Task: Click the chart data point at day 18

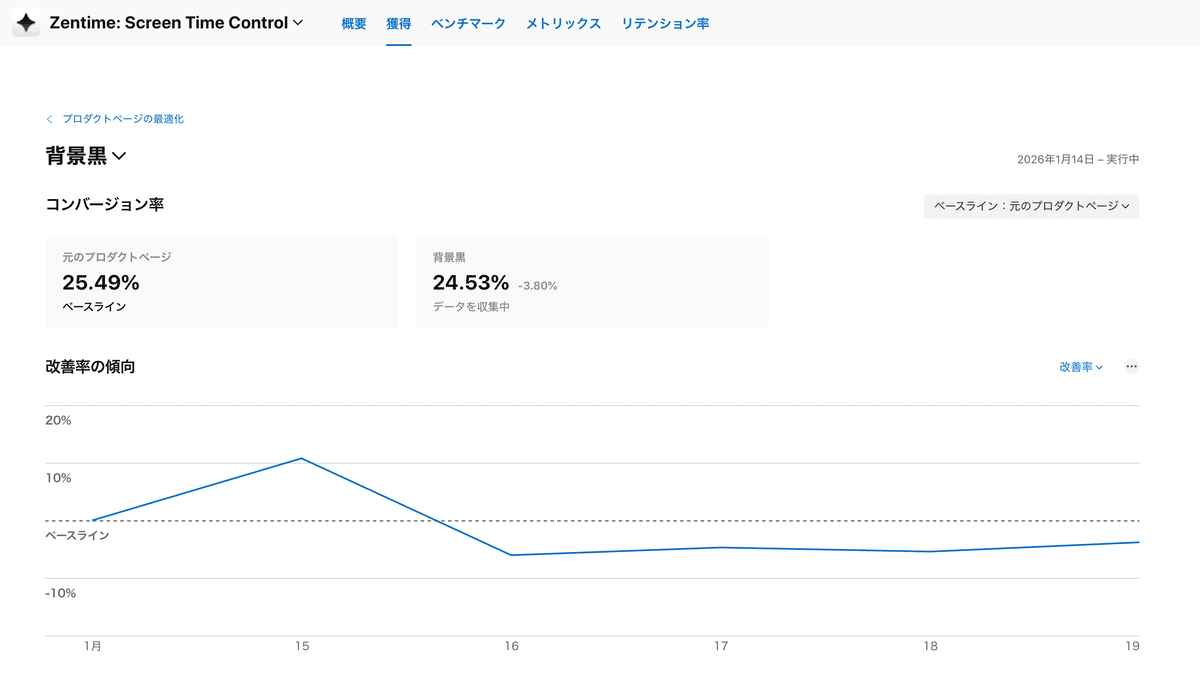Action: point(931,551)
